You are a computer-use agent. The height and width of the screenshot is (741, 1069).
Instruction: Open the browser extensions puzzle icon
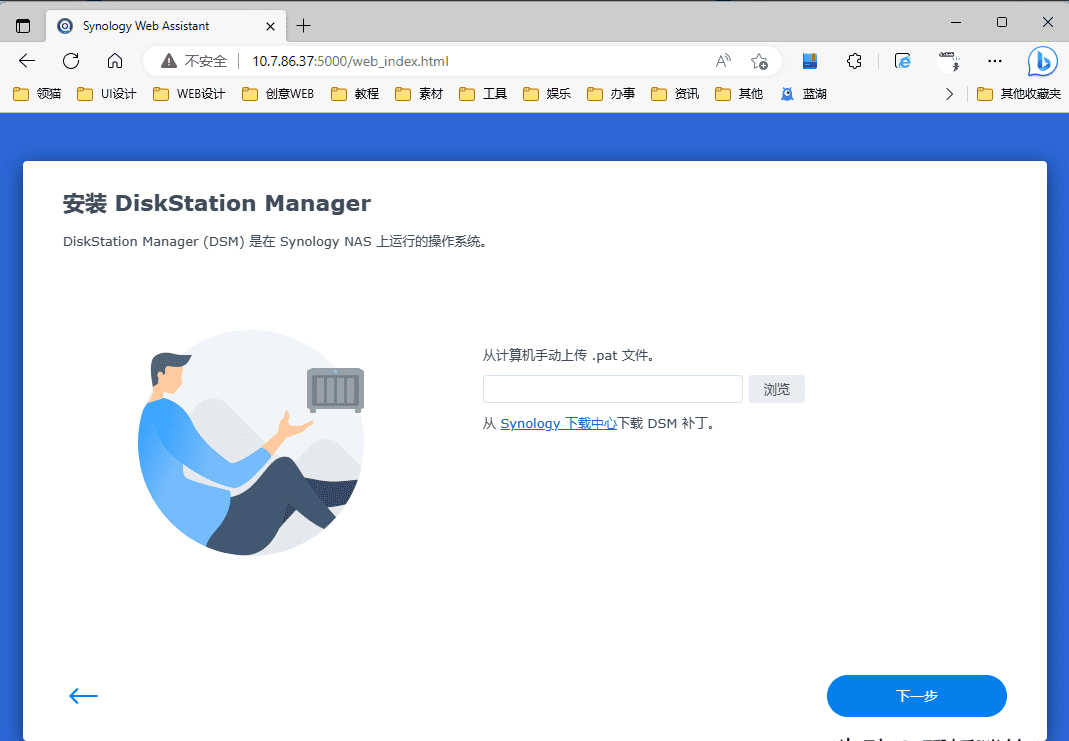click(x=854, y=61)
